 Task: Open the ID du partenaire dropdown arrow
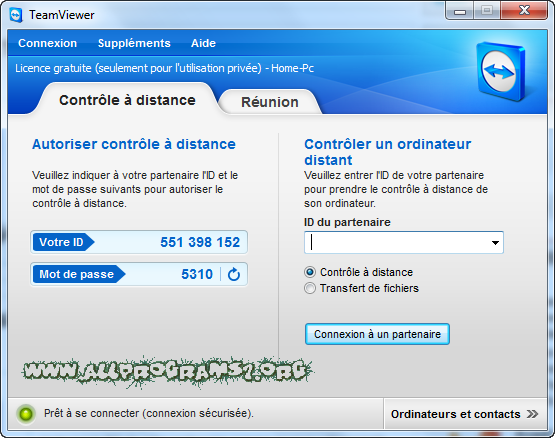(495, 243)
